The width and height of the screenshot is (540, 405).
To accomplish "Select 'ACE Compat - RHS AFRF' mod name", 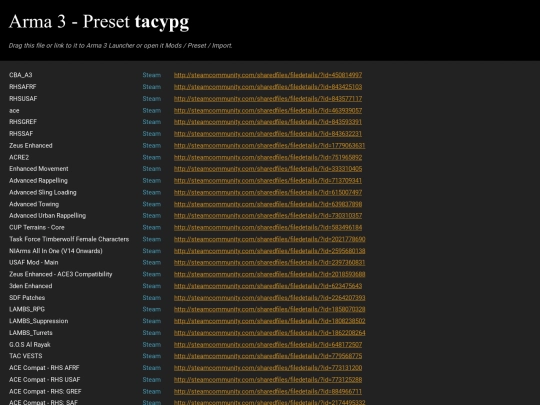I will coord(44,368).
